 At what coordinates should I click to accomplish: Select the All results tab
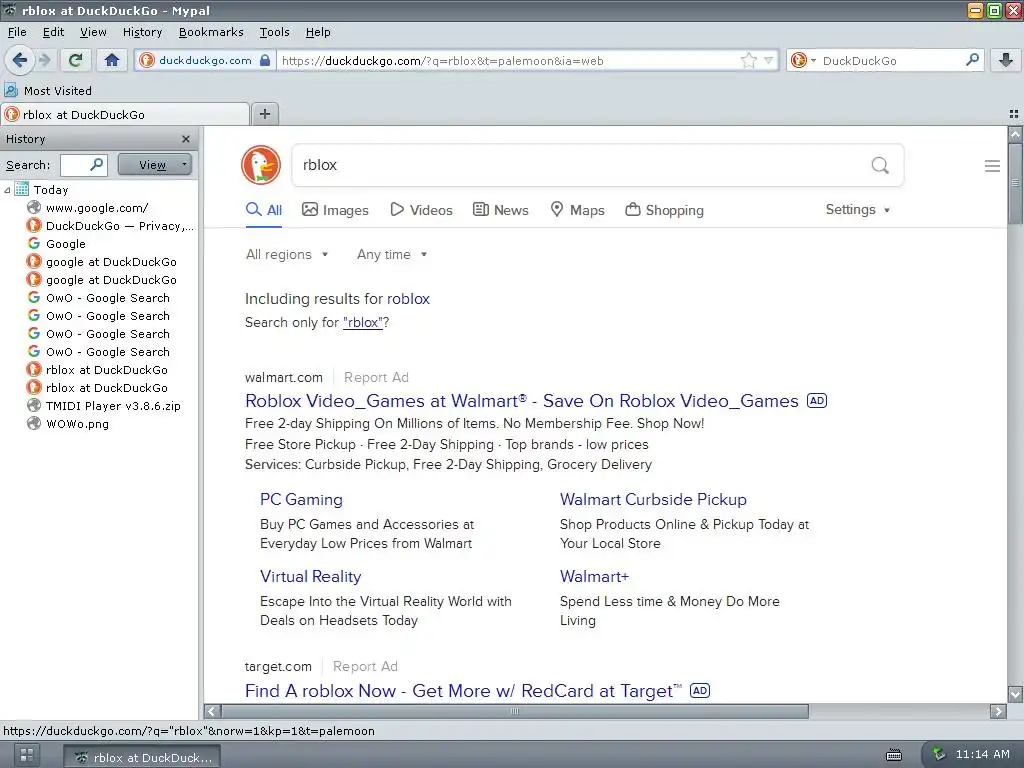coord(264,210)
